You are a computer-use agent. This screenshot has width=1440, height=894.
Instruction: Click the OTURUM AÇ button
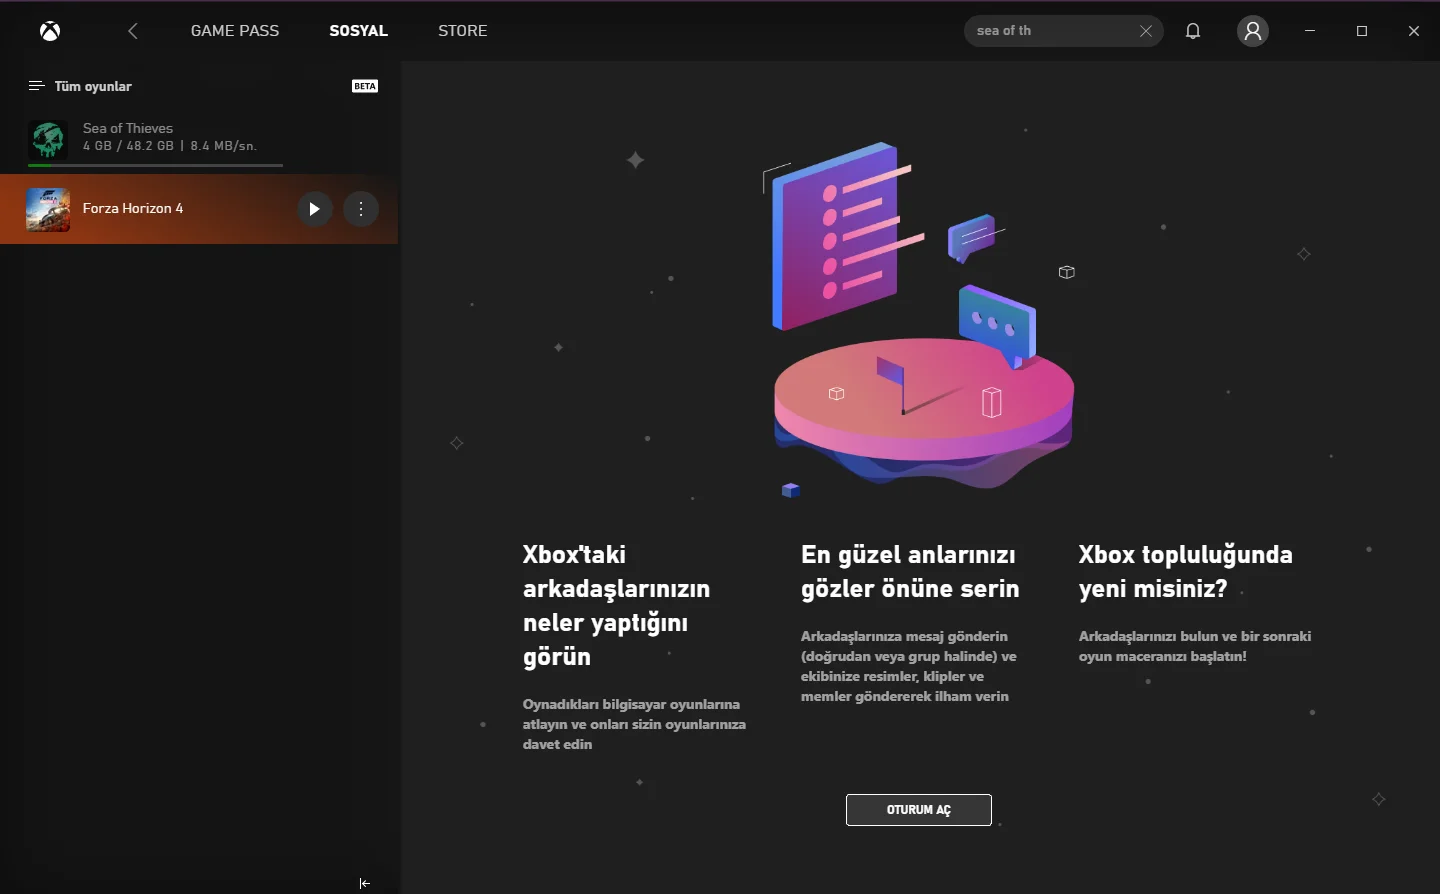[x=919, y=810]
